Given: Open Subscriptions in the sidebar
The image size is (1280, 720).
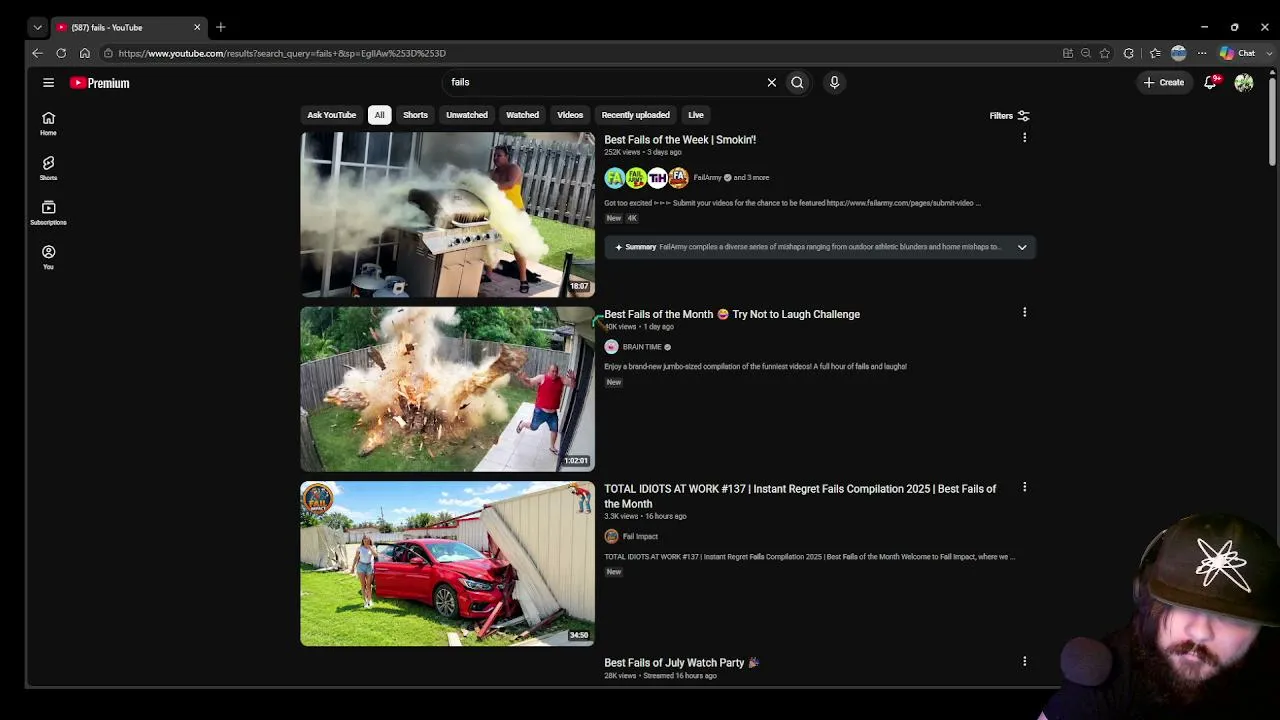Looking at the screenshot, I should (48, 213).
